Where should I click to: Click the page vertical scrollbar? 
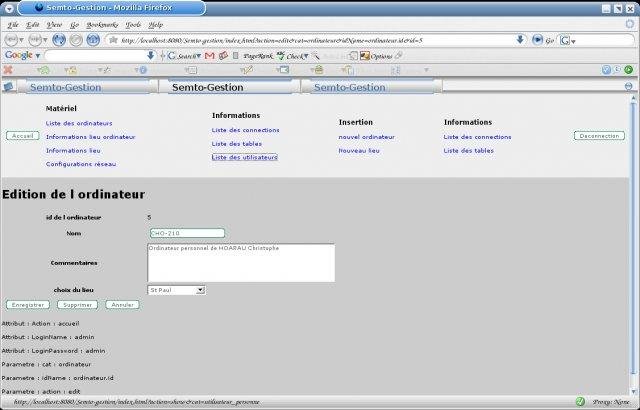[x=633, y=245]
